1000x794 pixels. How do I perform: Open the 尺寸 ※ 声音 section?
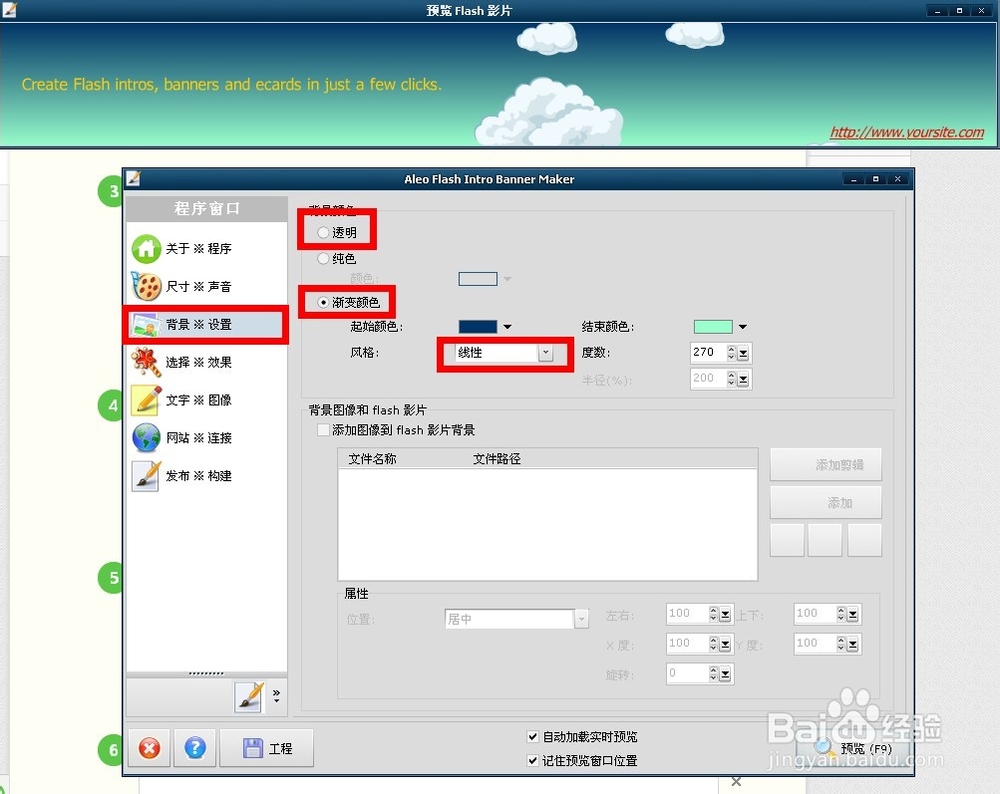tap(206, 286)
